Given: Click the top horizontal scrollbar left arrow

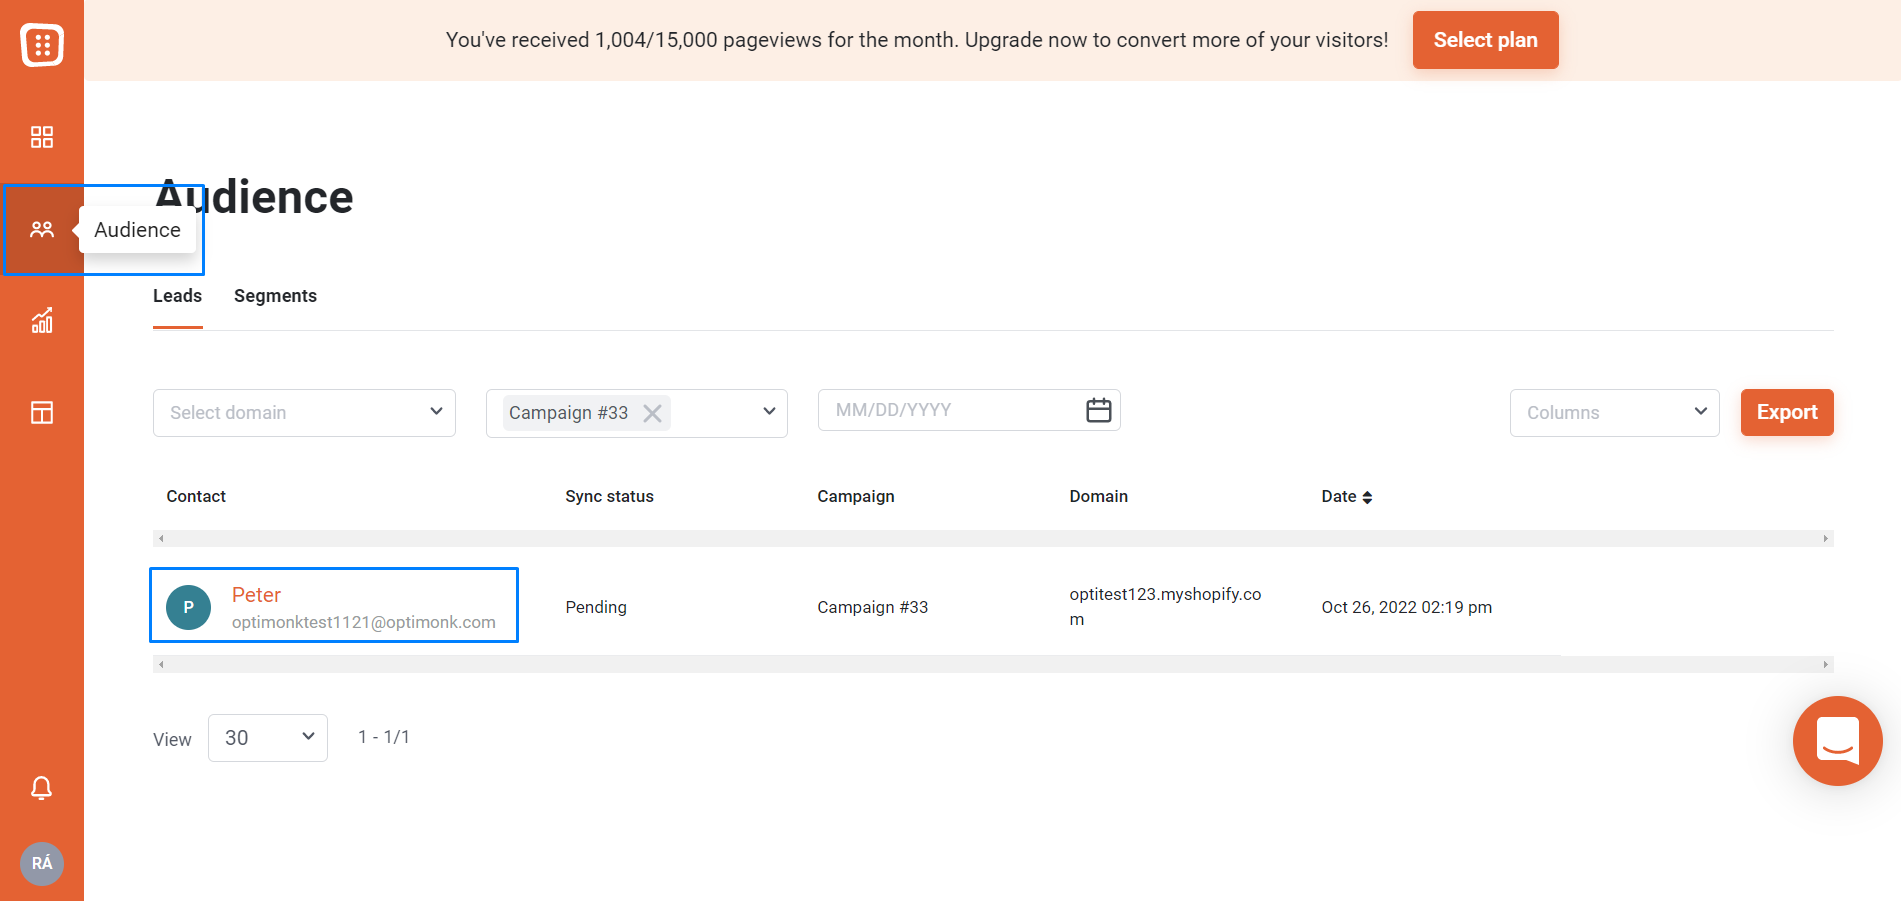Looking at the screenshot, I should pyautogui.click(x=161, y=539).
